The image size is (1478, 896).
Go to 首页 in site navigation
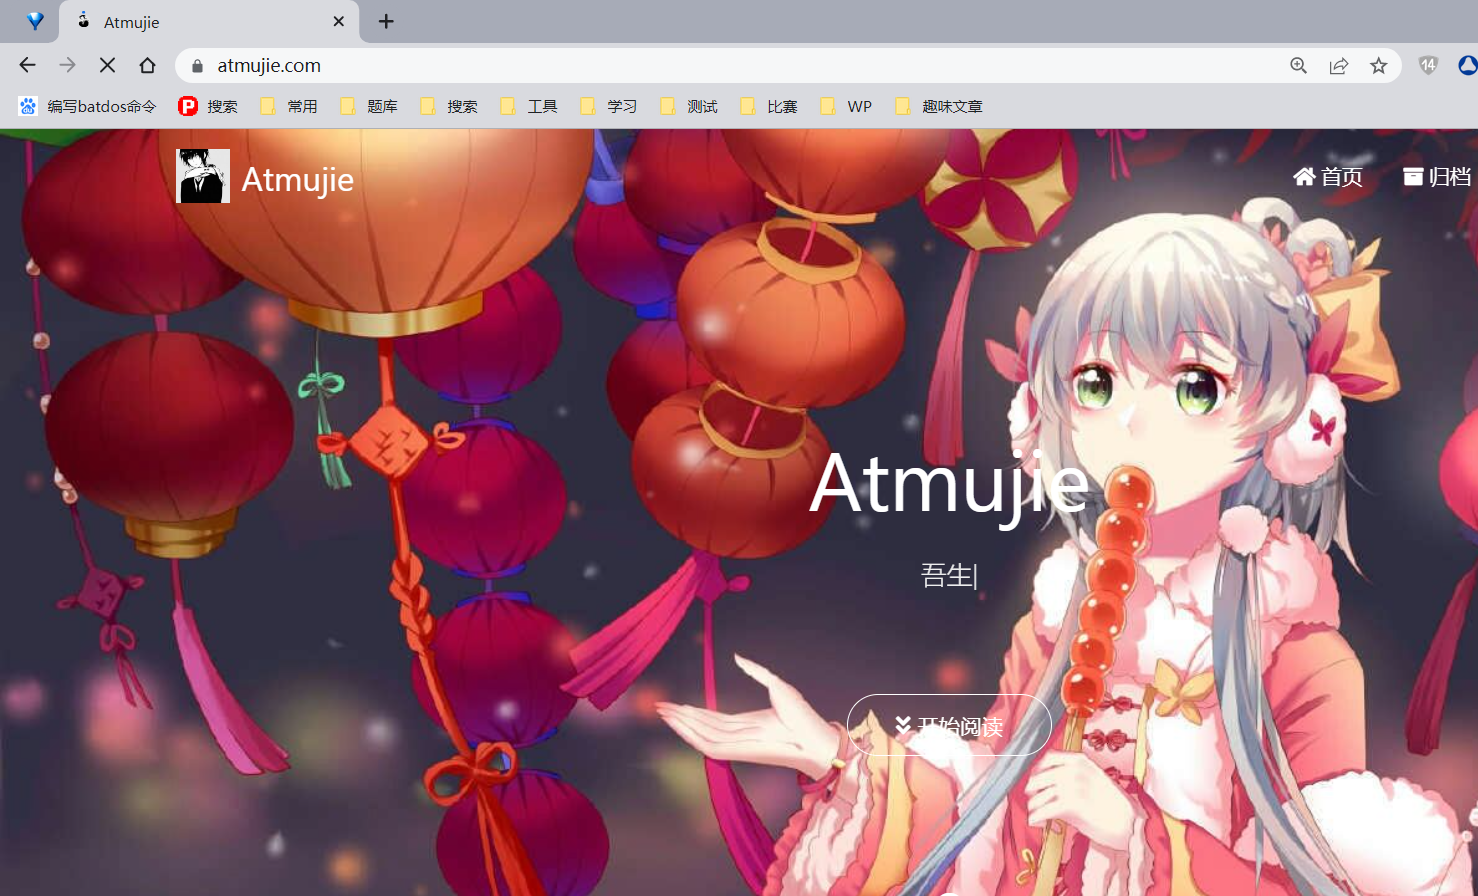point(1328,177)
